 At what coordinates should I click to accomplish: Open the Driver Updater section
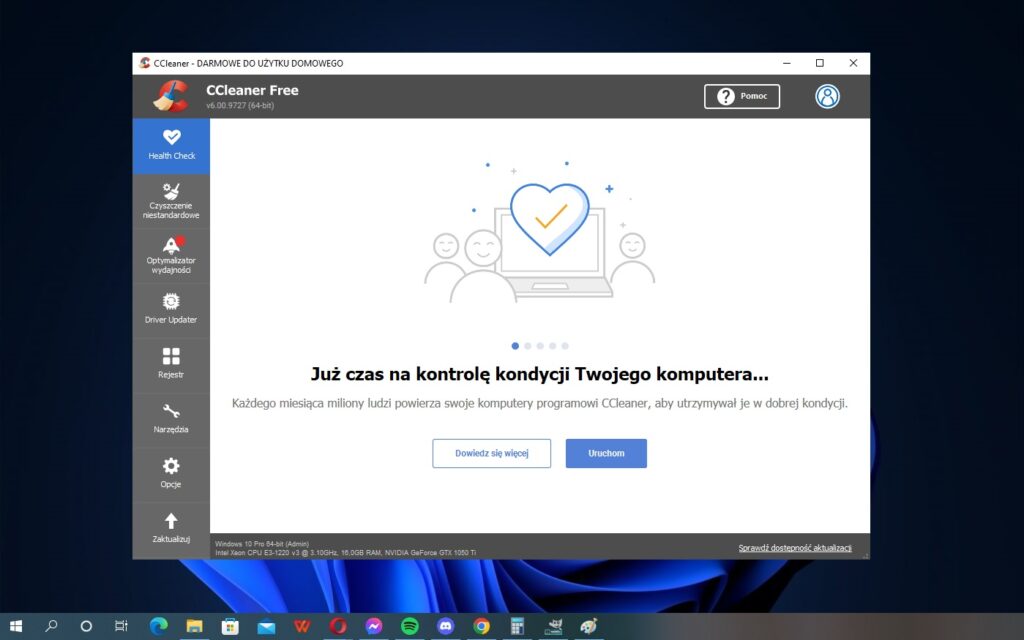click(171, 309)
